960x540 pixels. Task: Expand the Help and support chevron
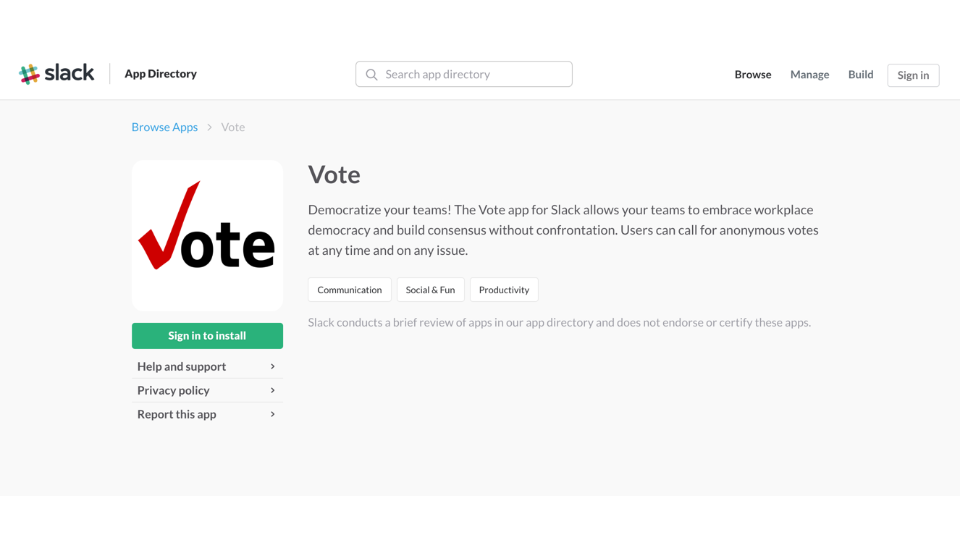click(273, 367)
